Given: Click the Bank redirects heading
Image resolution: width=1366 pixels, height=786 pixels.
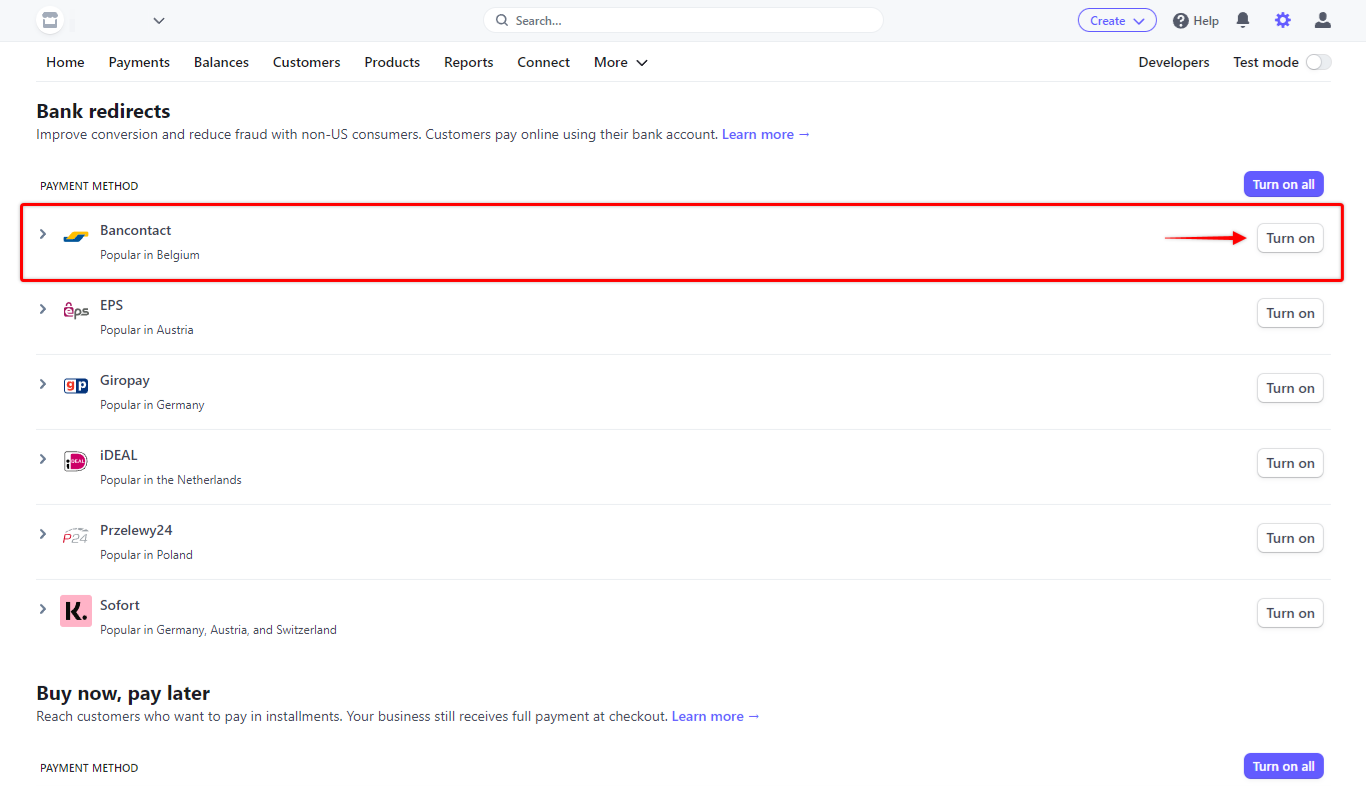Looking at the screenshot, I should tap(103, 111).
